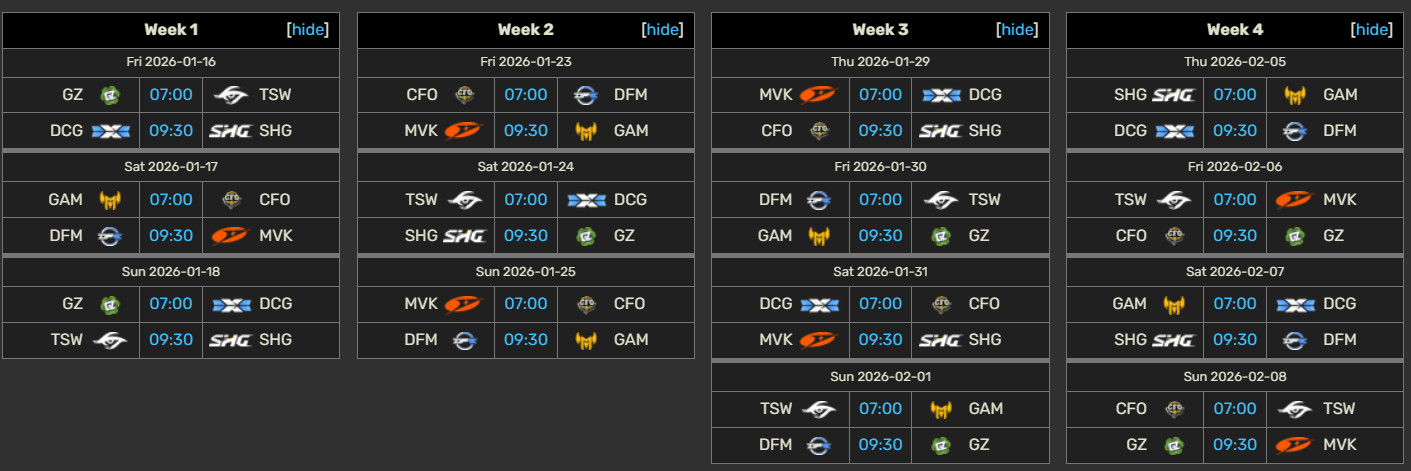Click GAM logo in Feb 5 match versus SHG
This screenshot has width=1411, height=471.
(x=1297, y=95)
